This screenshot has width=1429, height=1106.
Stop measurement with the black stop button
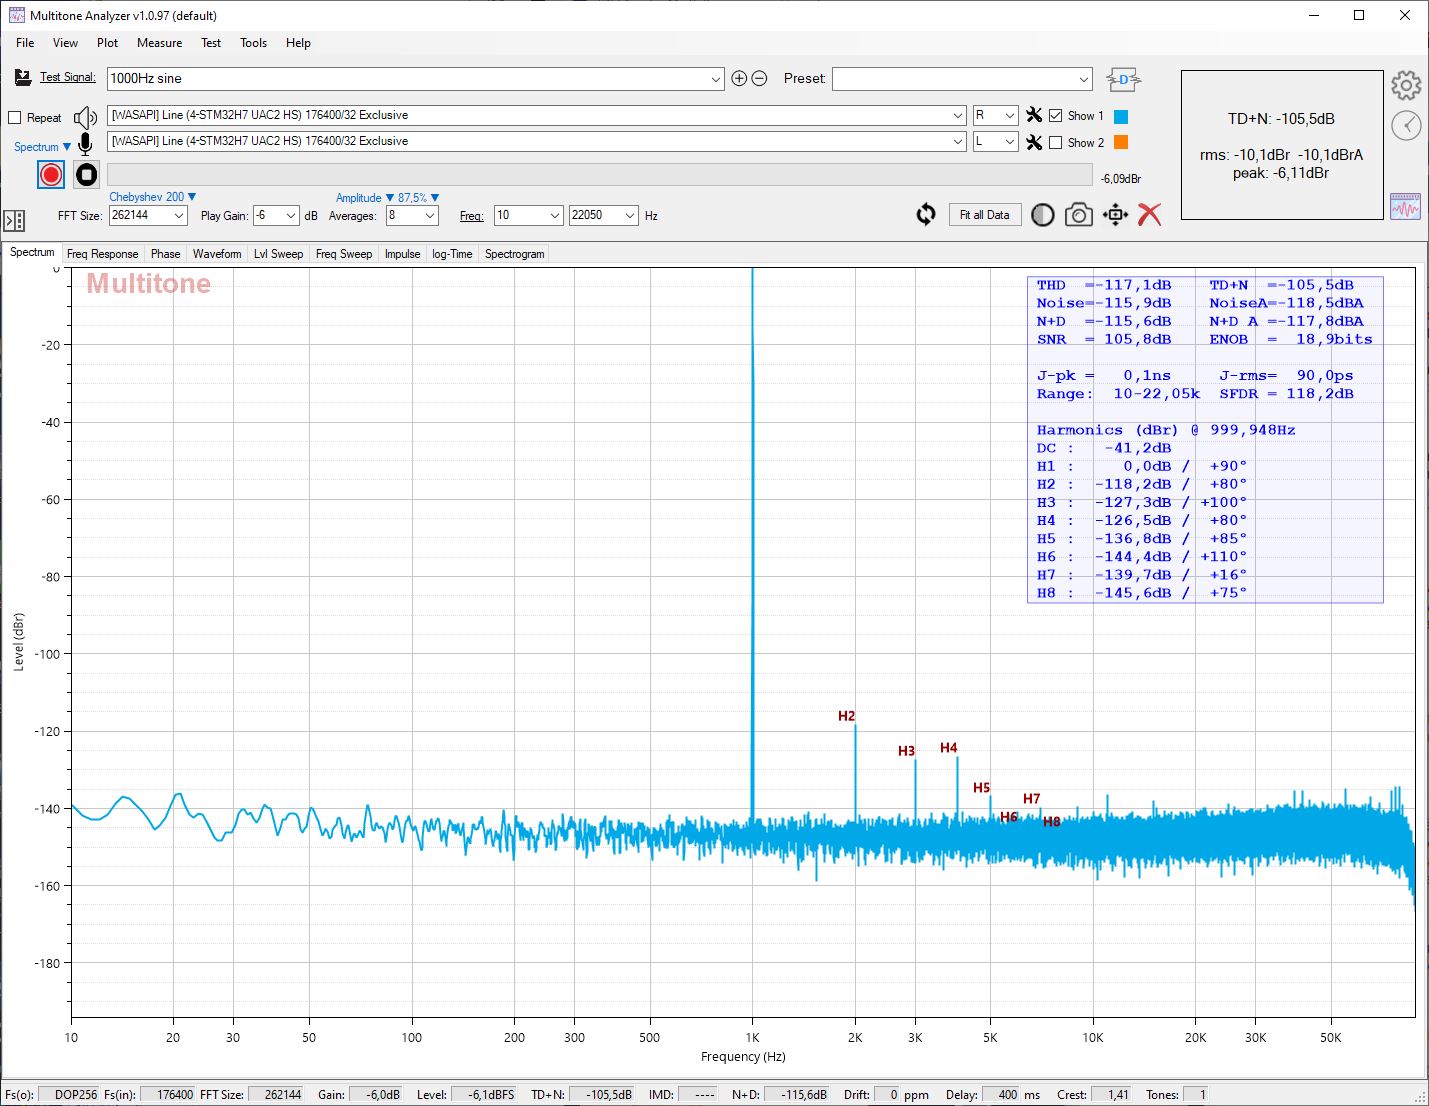coord(87,175)
